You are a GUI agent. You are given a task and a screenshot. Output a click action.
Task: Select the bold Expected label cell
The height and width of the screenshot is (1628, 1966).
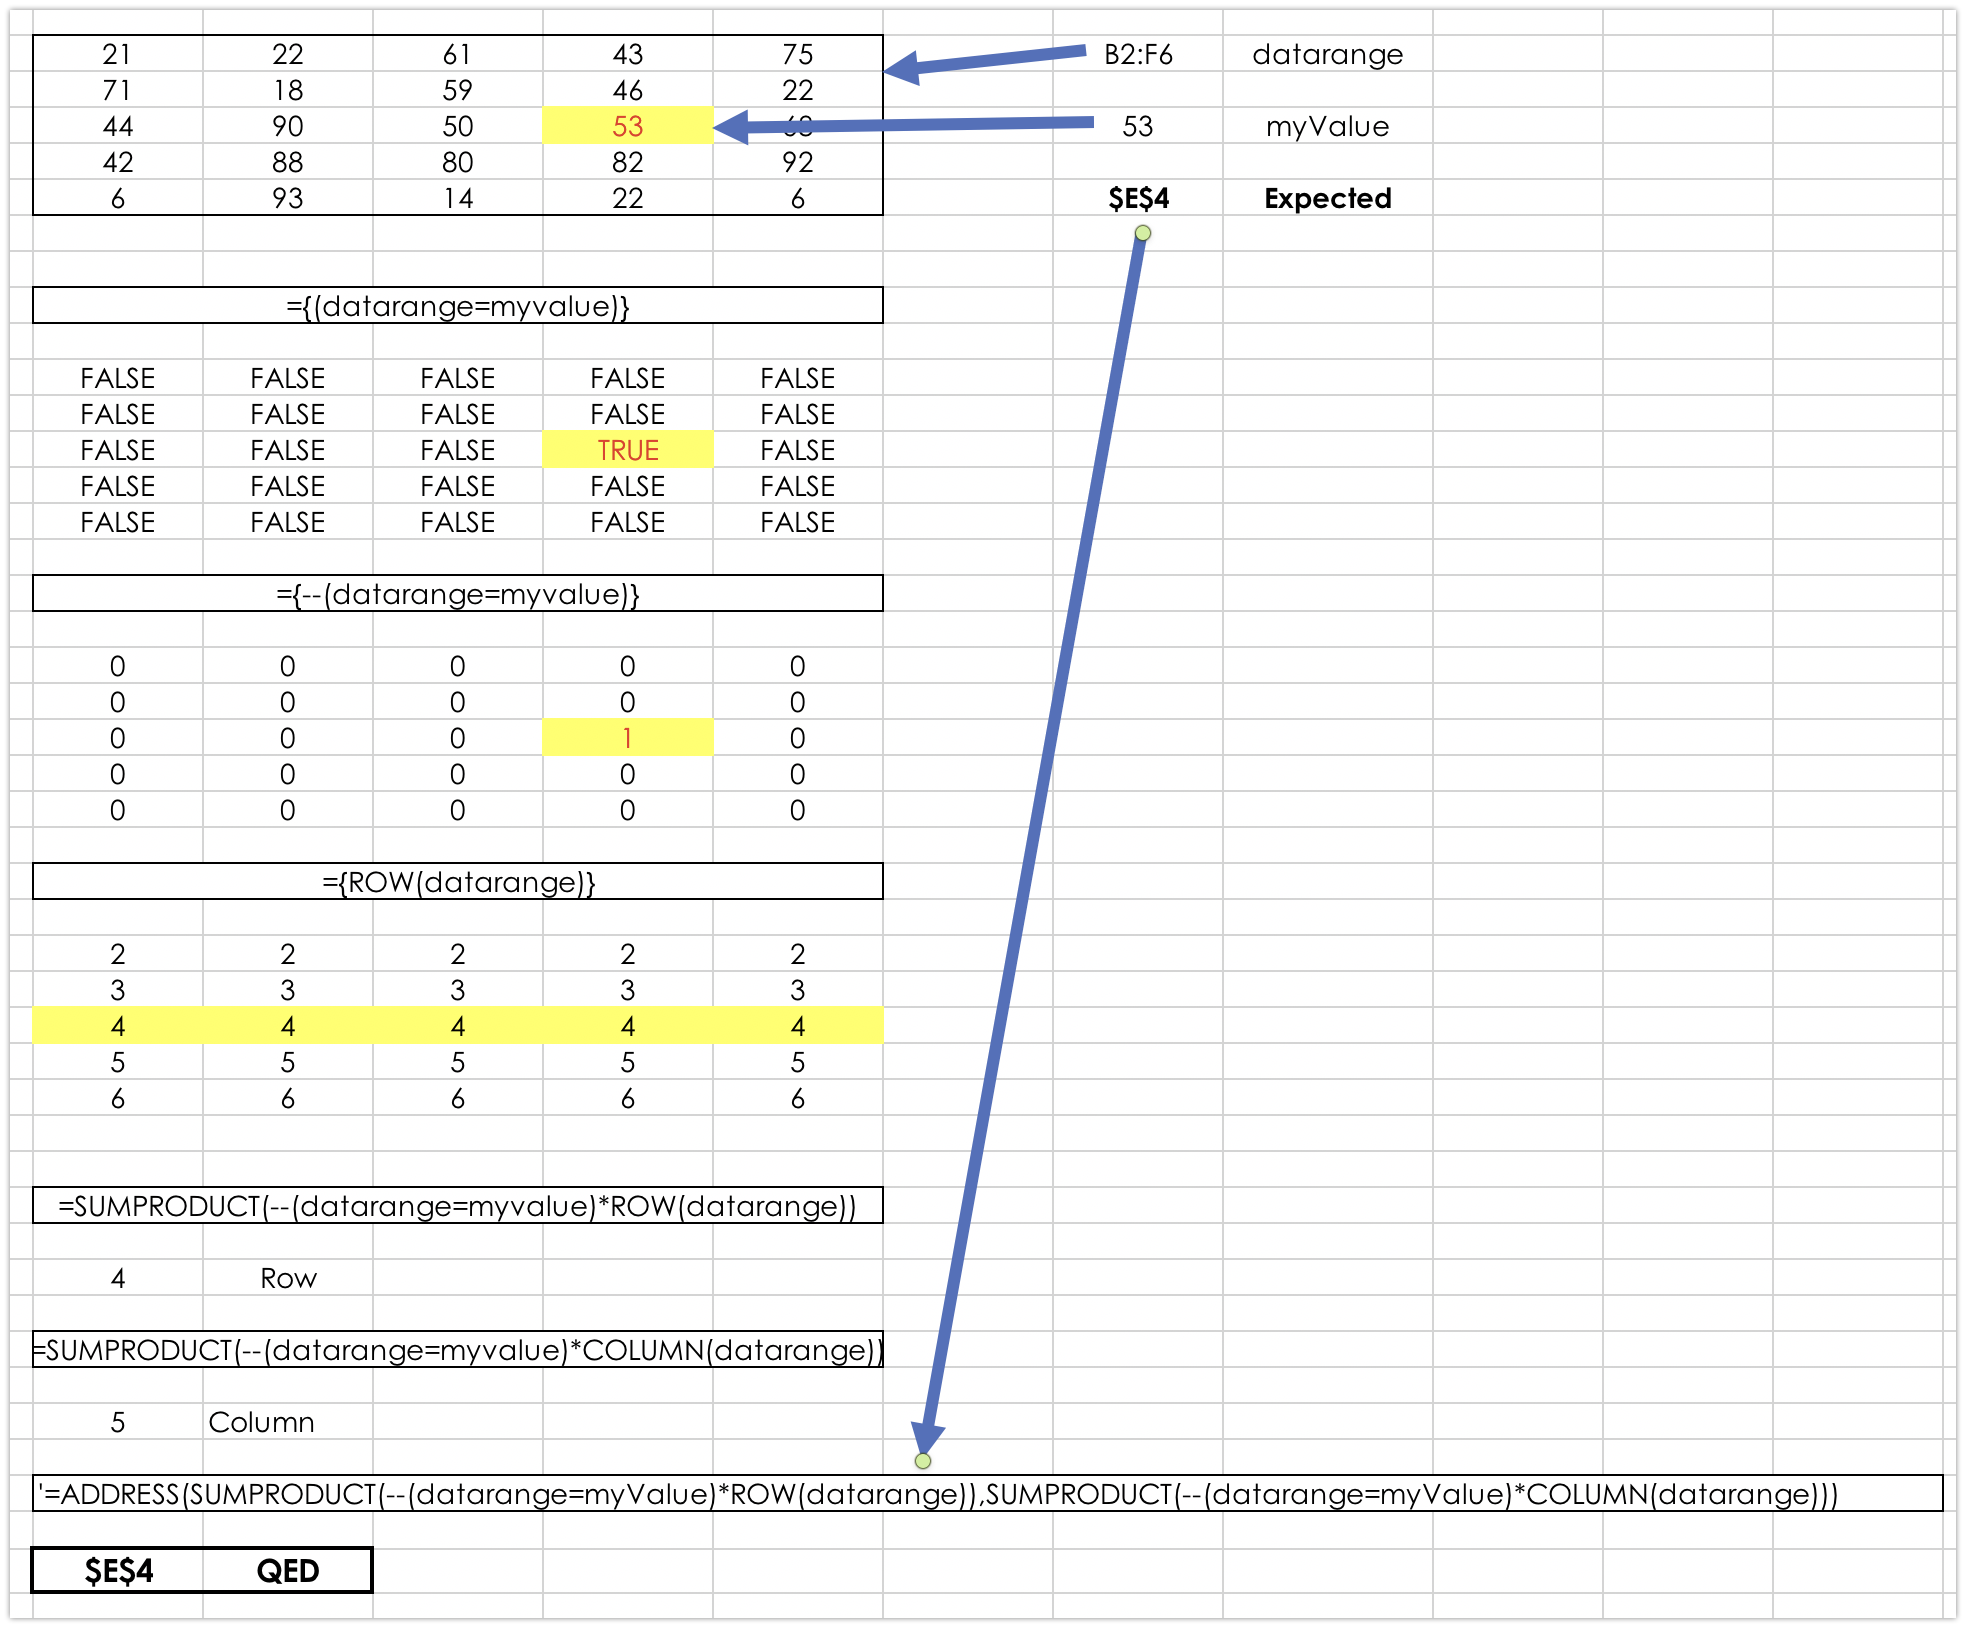coord(1327,198)
